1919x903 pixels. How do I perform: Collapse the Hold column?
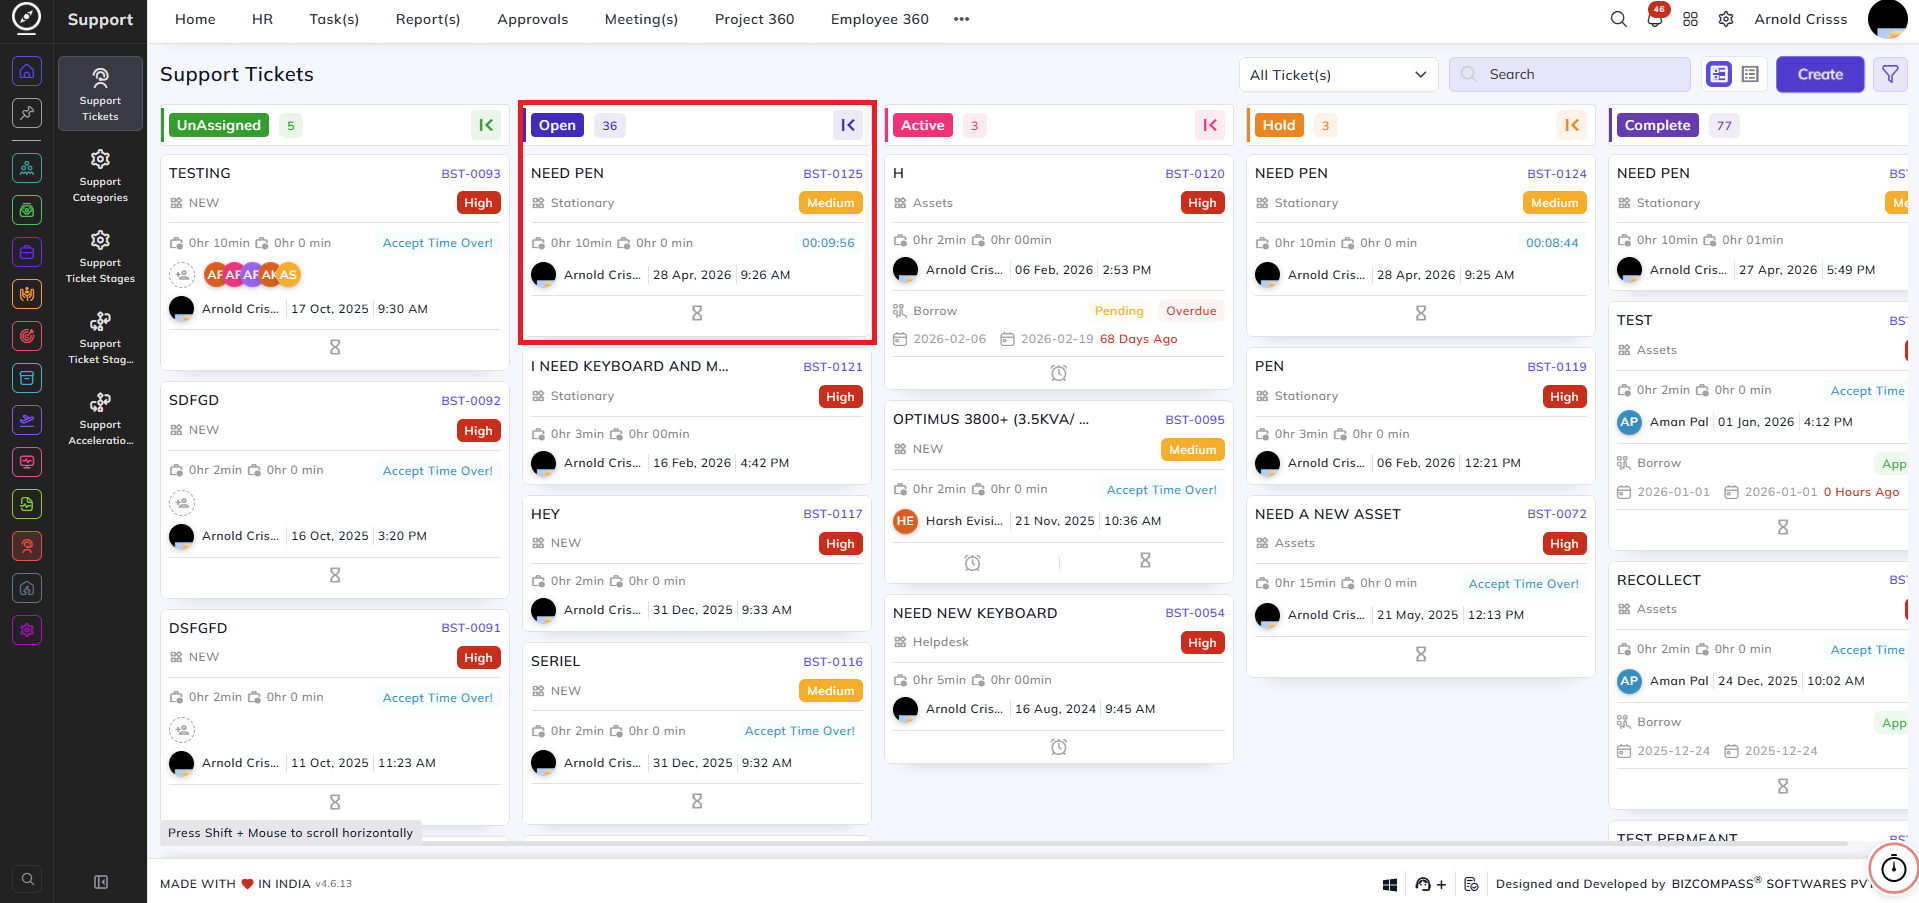pyautogui.click(x=1572, y=125)
